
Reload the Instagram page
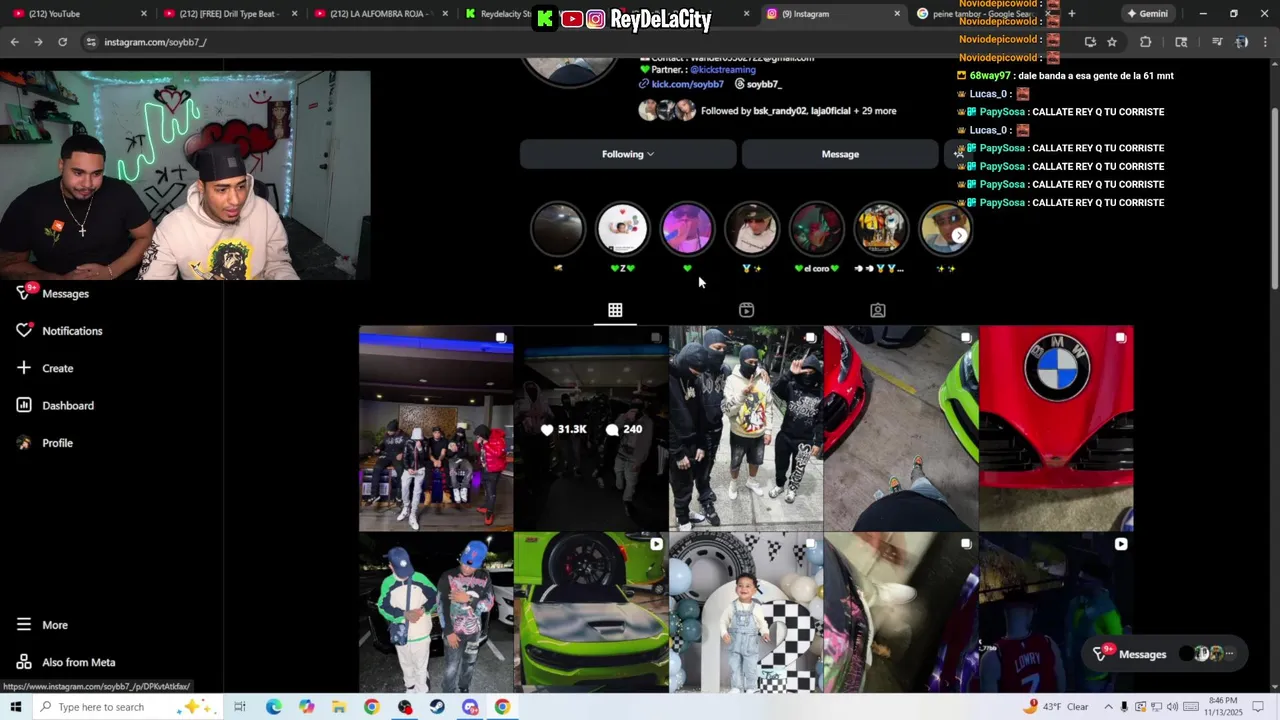coord(62,42)
